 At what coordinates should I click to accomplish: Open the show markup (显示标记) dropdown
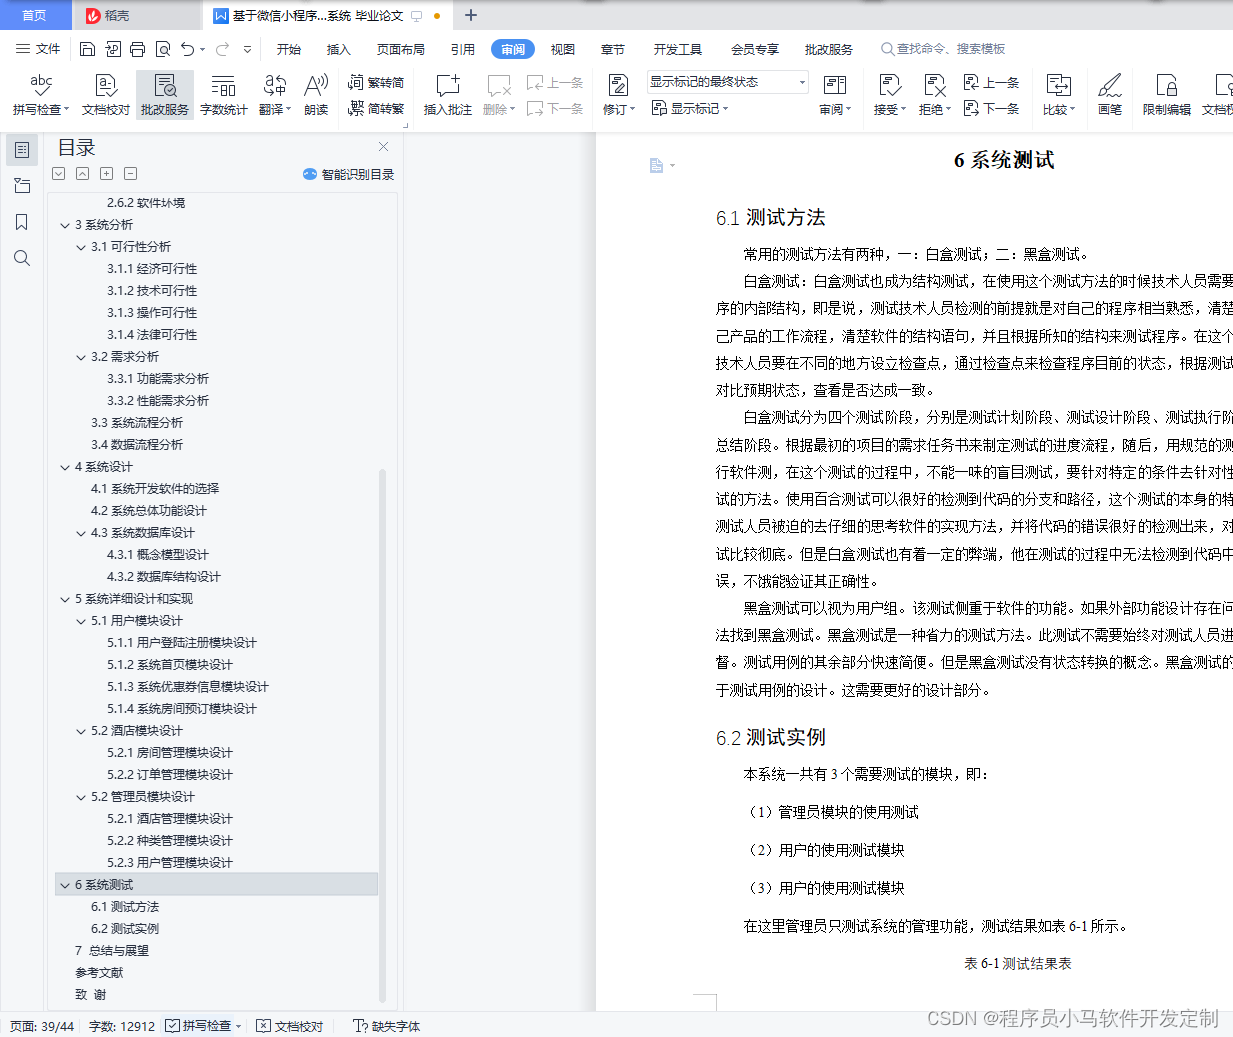click(x=690, y=108)
